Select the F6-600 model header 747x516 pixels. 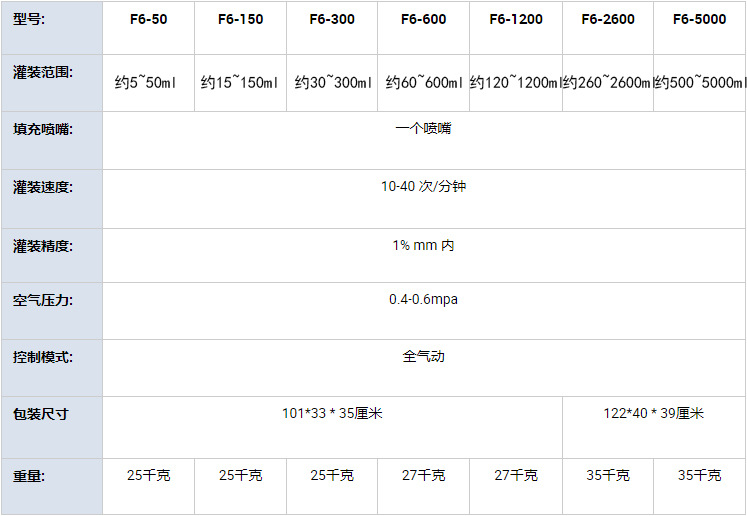tap(424, 19)
